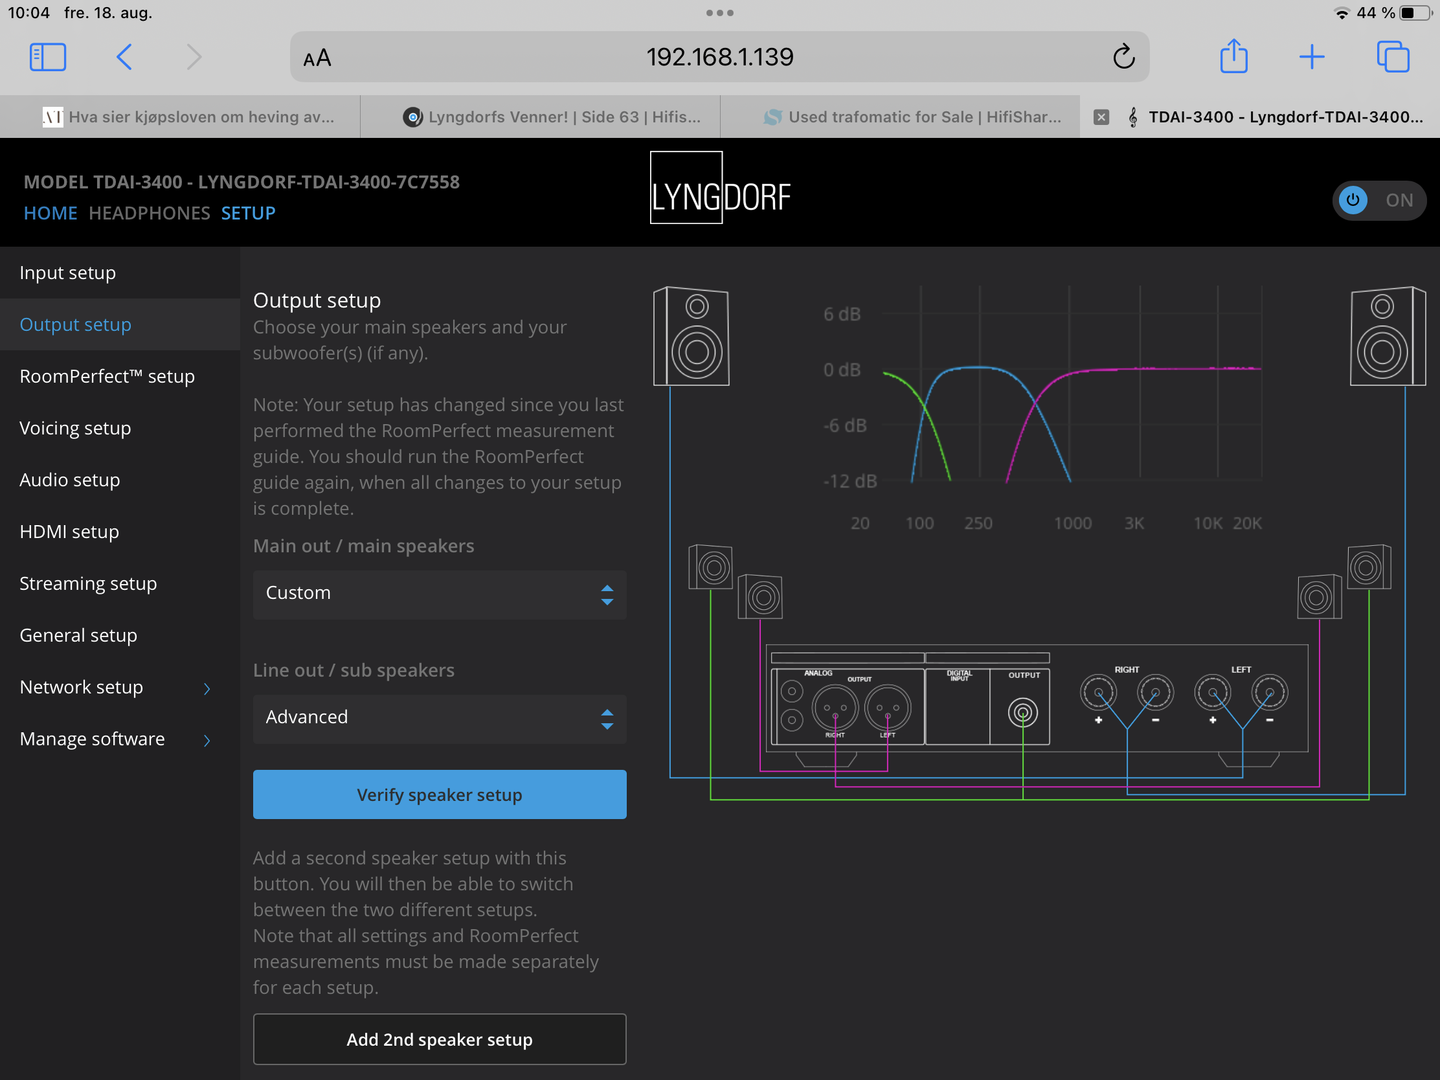This screenshot has width=1440, height=1080.
Task: Click the outer left subwoofer icon
Action: point(711,567)
